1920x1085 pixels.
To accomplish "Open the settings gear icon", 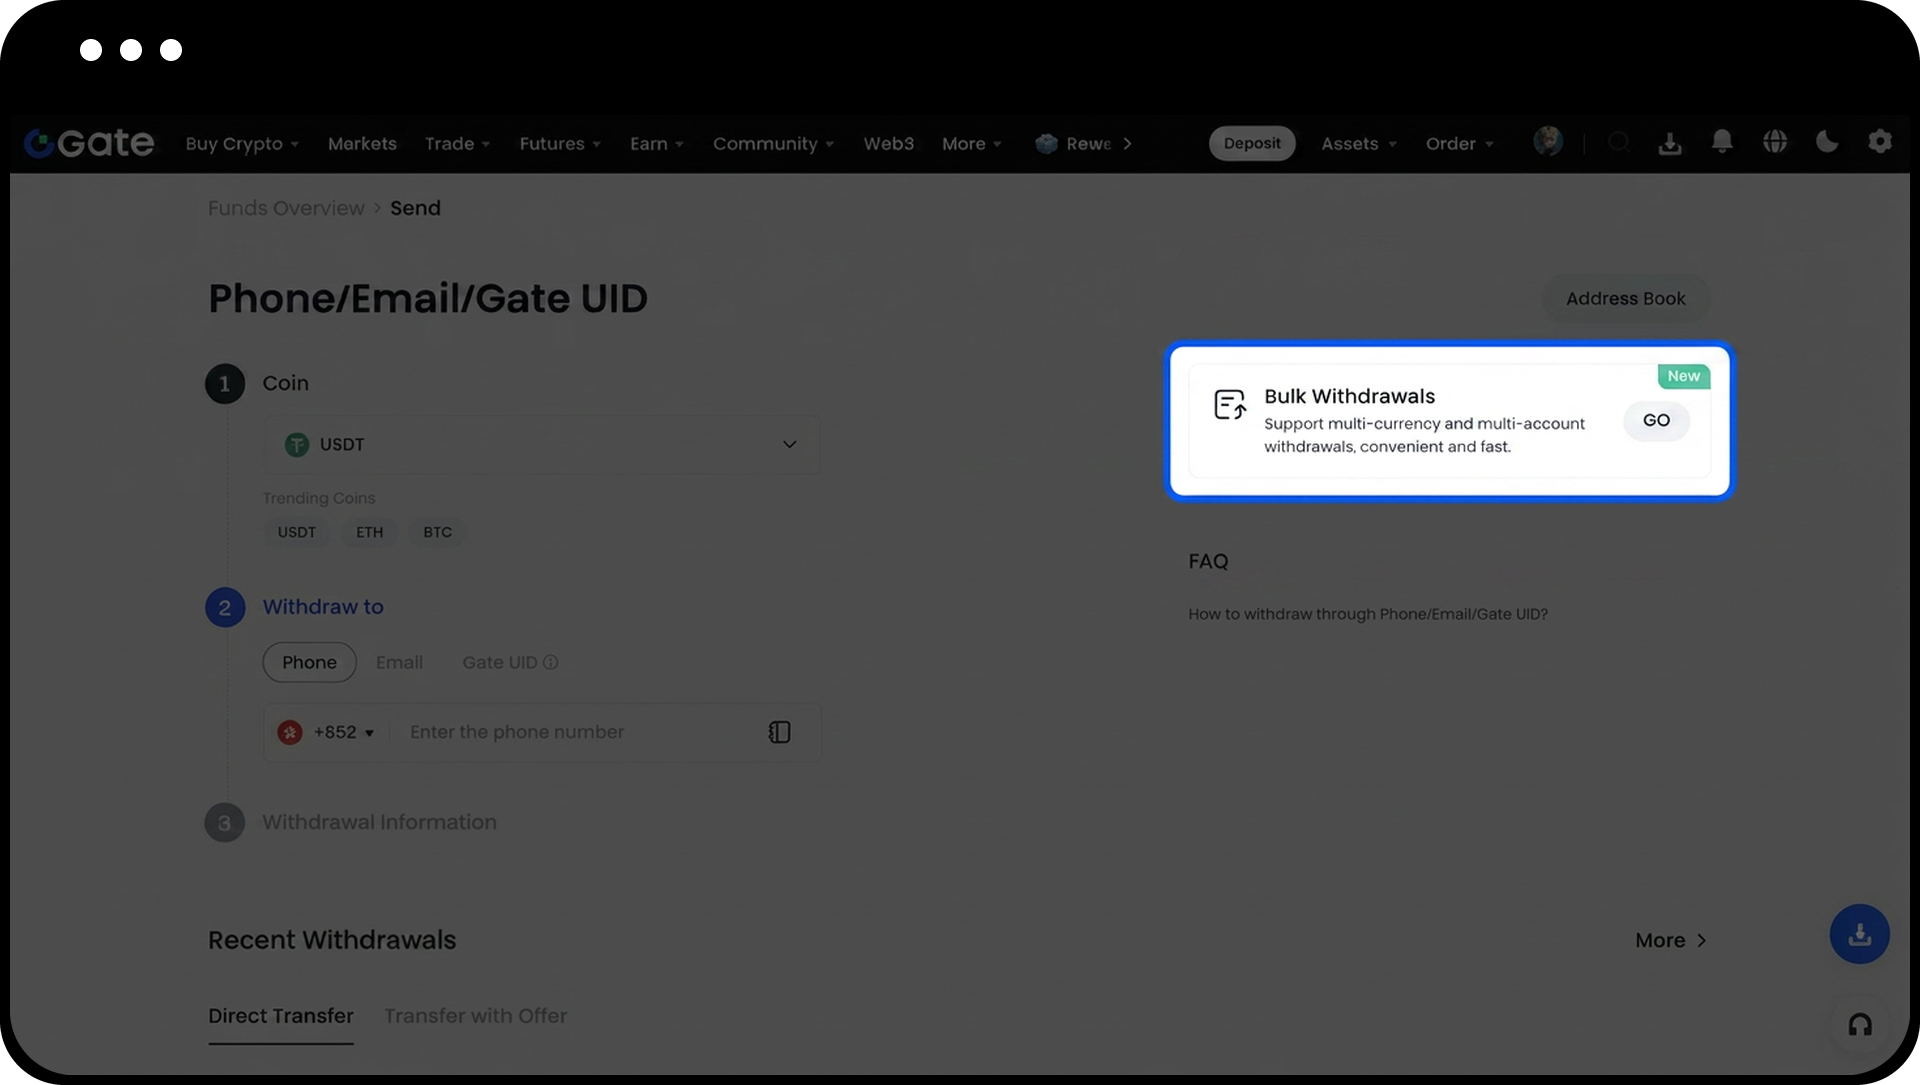I will tap(1880, 142).
